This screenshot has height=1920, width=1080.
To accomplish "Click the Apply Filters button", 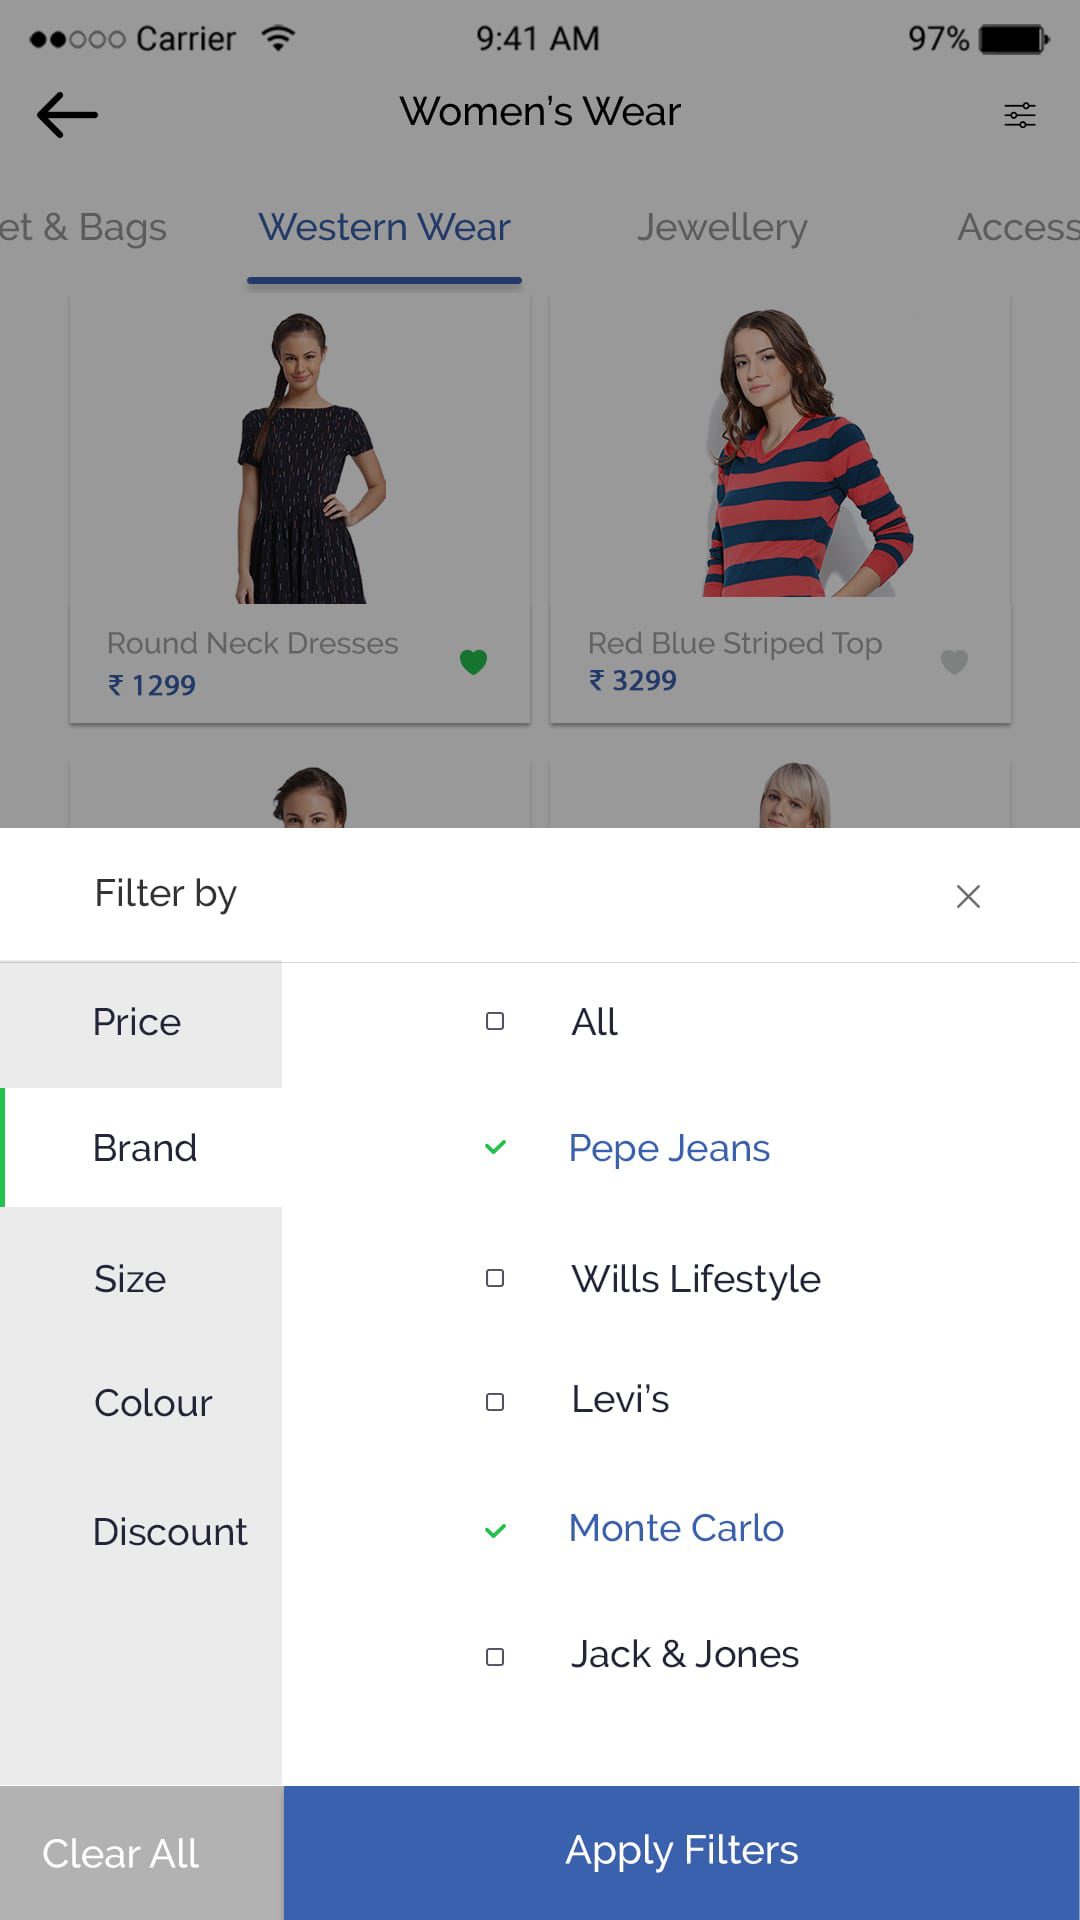I will click(682, 1852).
